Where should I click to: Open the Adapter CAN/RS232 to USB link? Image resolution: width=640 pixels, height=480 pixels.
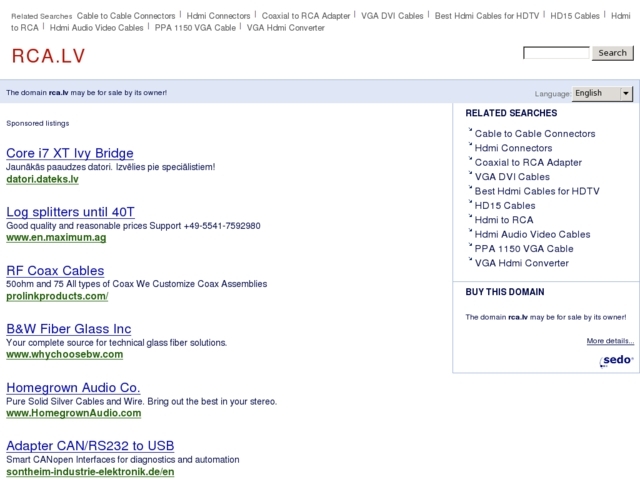coord(90,446)
